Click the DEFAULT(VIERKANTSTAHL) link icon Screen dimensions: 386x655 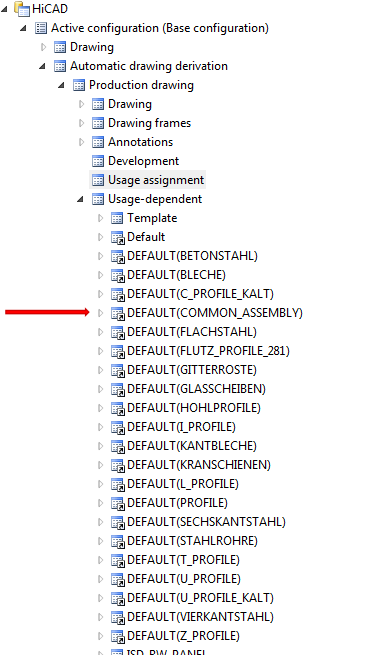point(118,618)
